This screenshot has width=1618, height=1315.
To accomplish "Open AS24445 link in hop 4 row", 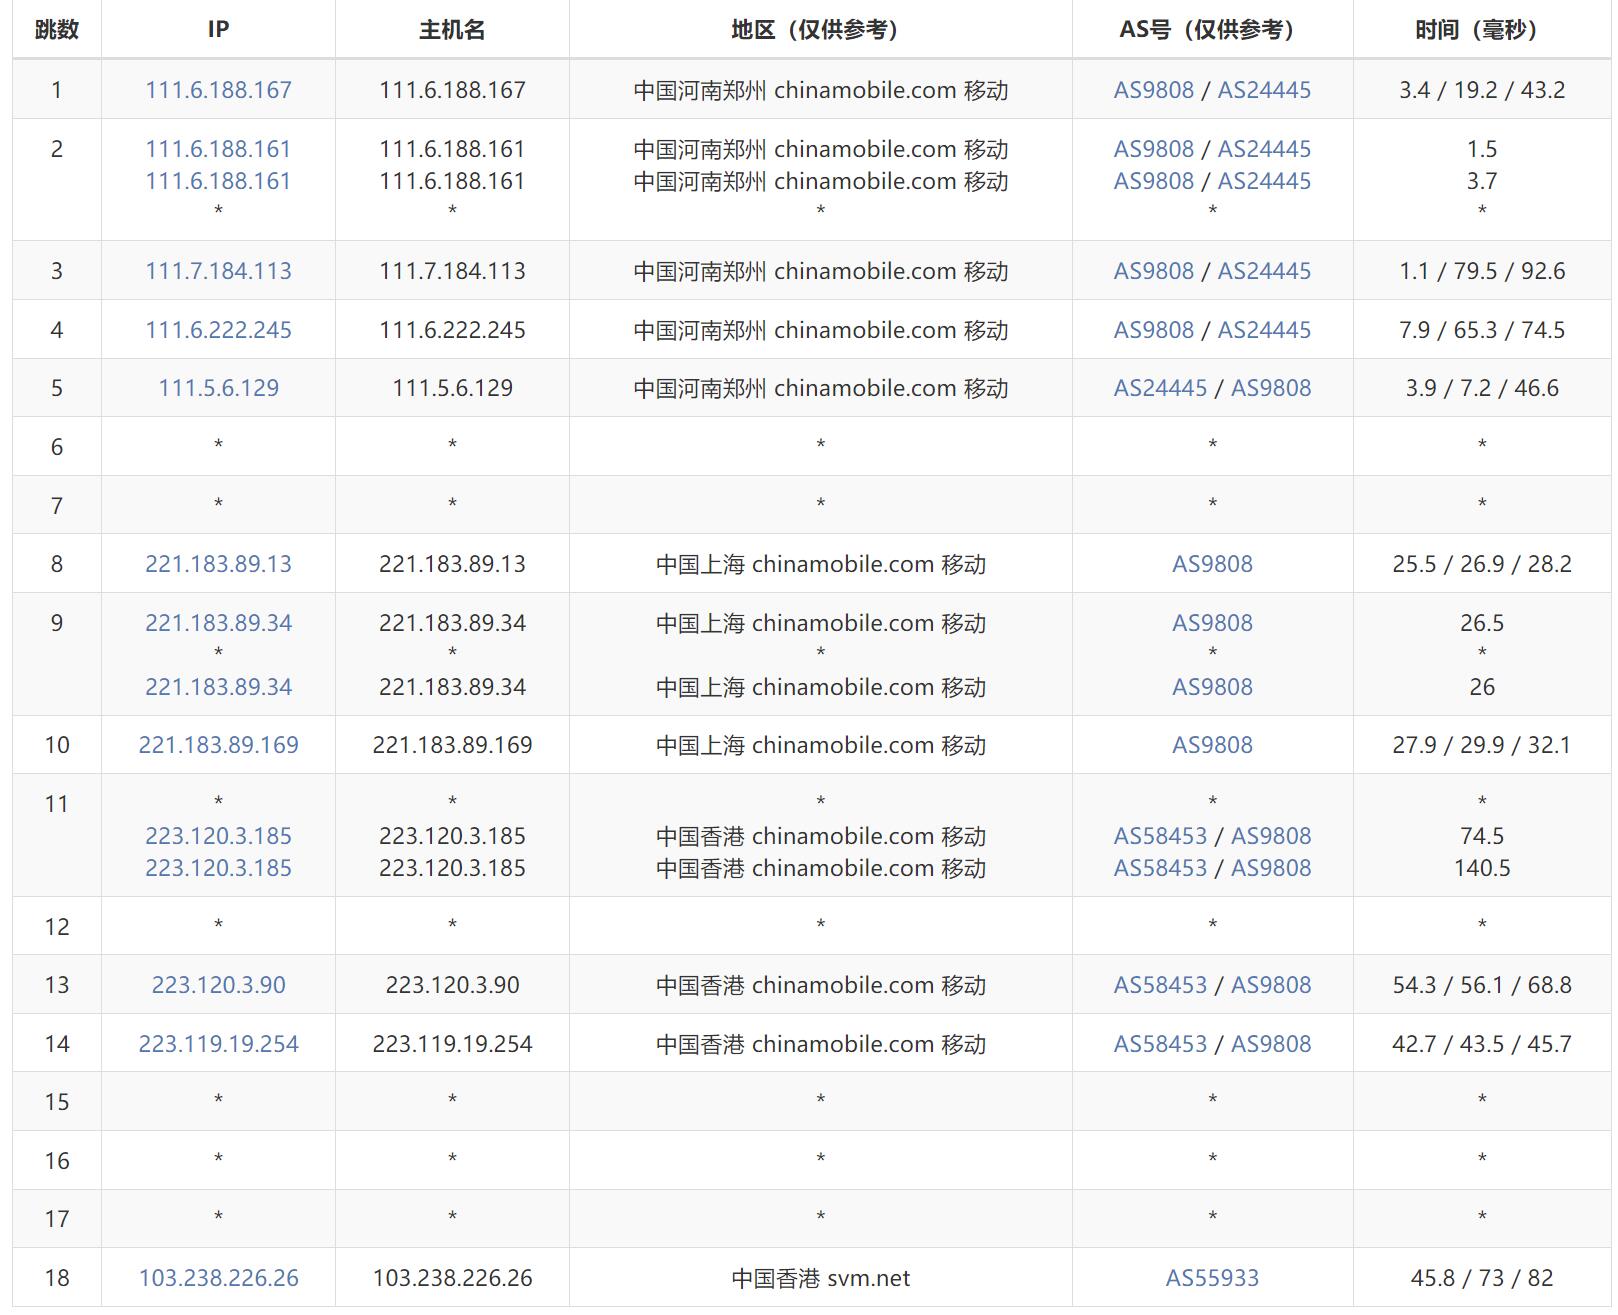I will (x=1264, y=330).
